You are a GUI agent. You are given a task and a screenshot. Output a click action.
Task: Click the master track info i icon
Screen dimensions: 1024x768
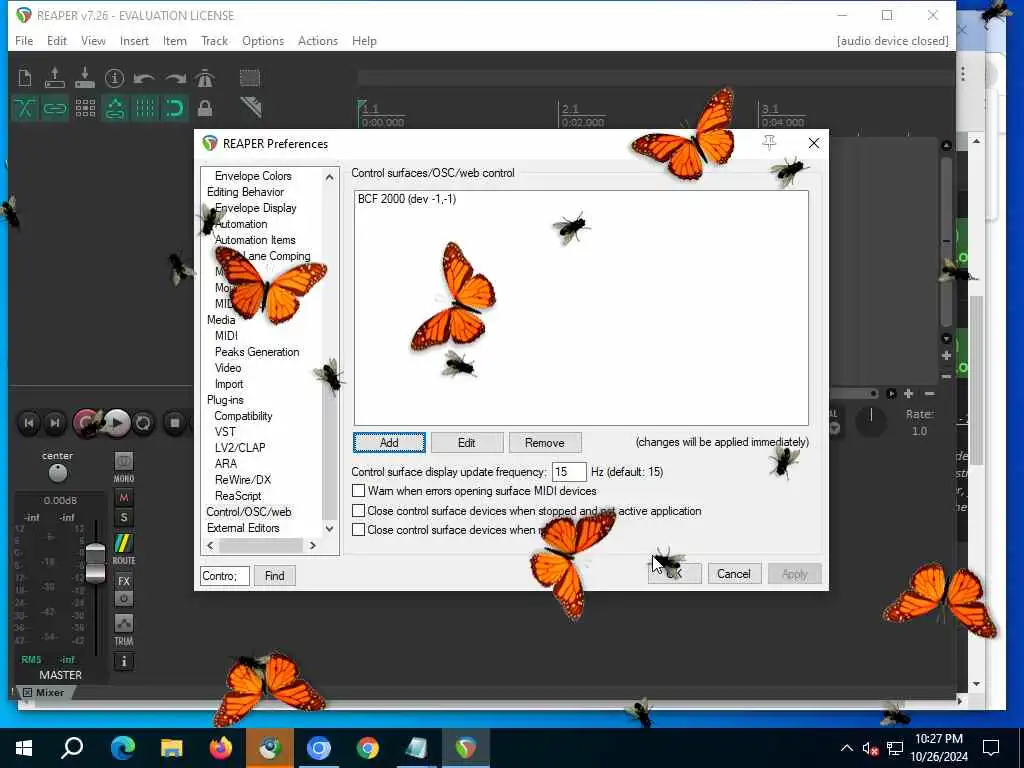[x=123, y=662]
